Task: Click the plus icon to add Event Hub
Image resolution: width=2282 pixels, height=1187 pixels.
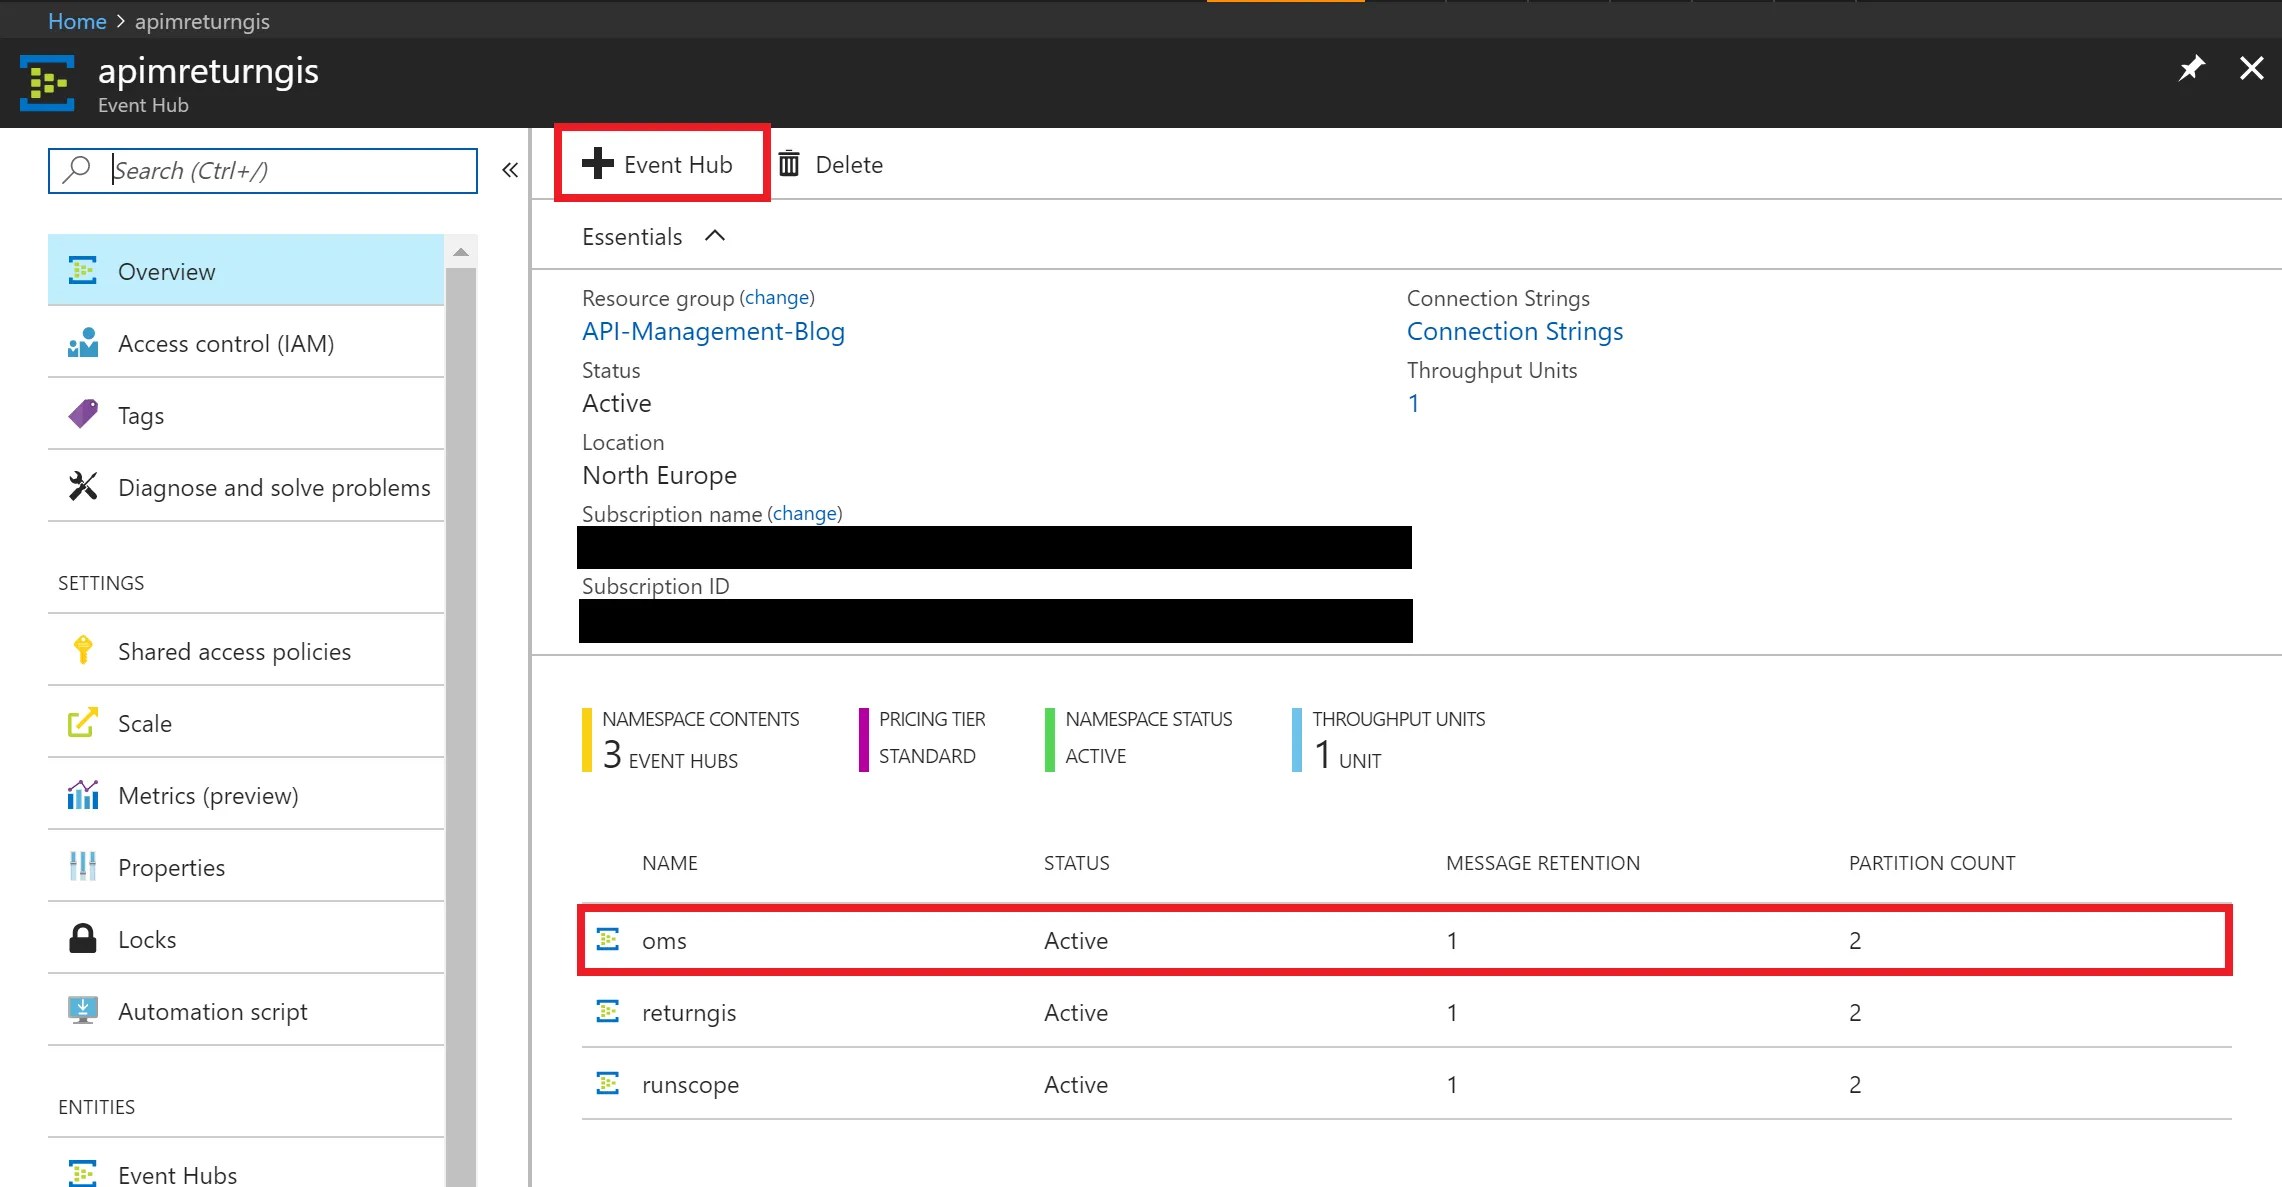Action: pyautogui.click(x=598, y=163)
